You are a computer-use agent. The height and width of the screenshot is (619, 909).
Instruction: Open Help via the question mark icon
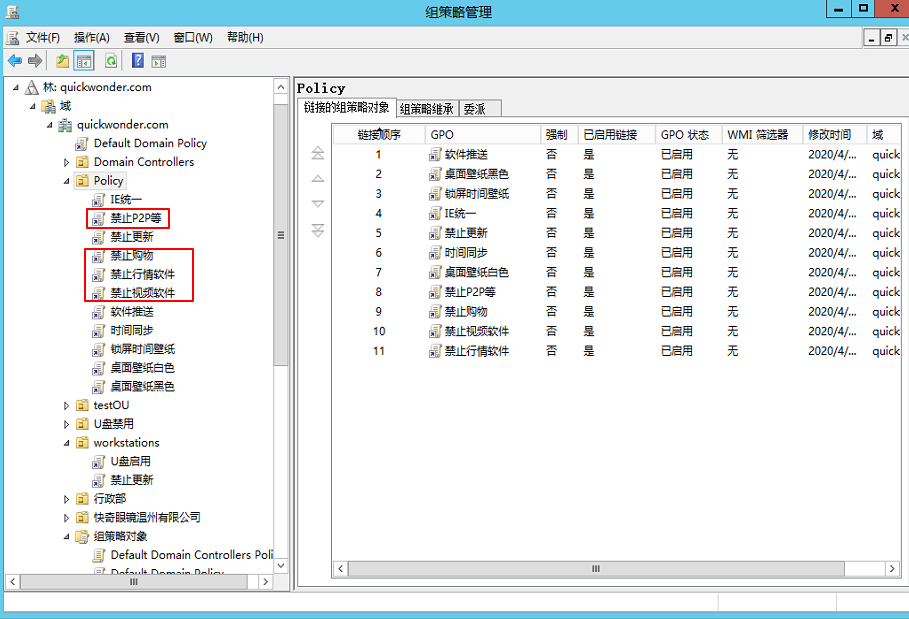pyautogui.click(x=138, y=61)
